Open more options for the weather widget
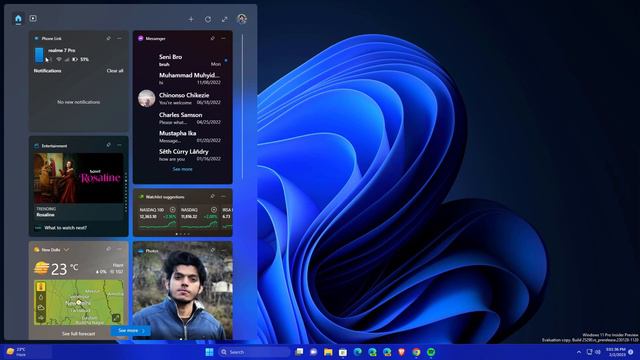This screenshot has height=360, width=640. (119, 249)
